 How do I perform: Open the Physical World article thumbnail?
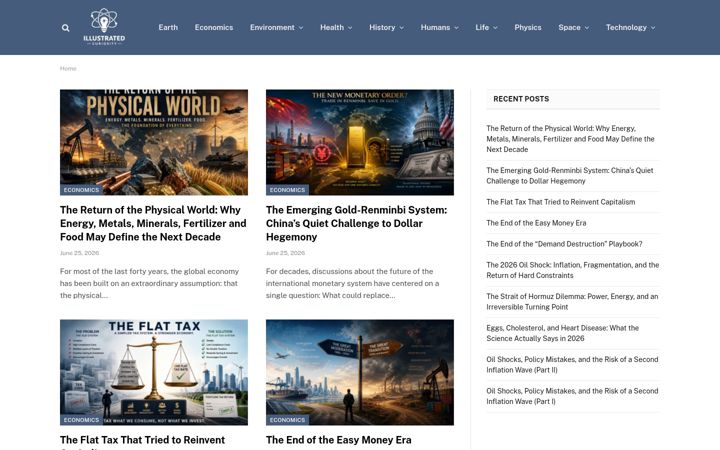[x=154, y=142]
